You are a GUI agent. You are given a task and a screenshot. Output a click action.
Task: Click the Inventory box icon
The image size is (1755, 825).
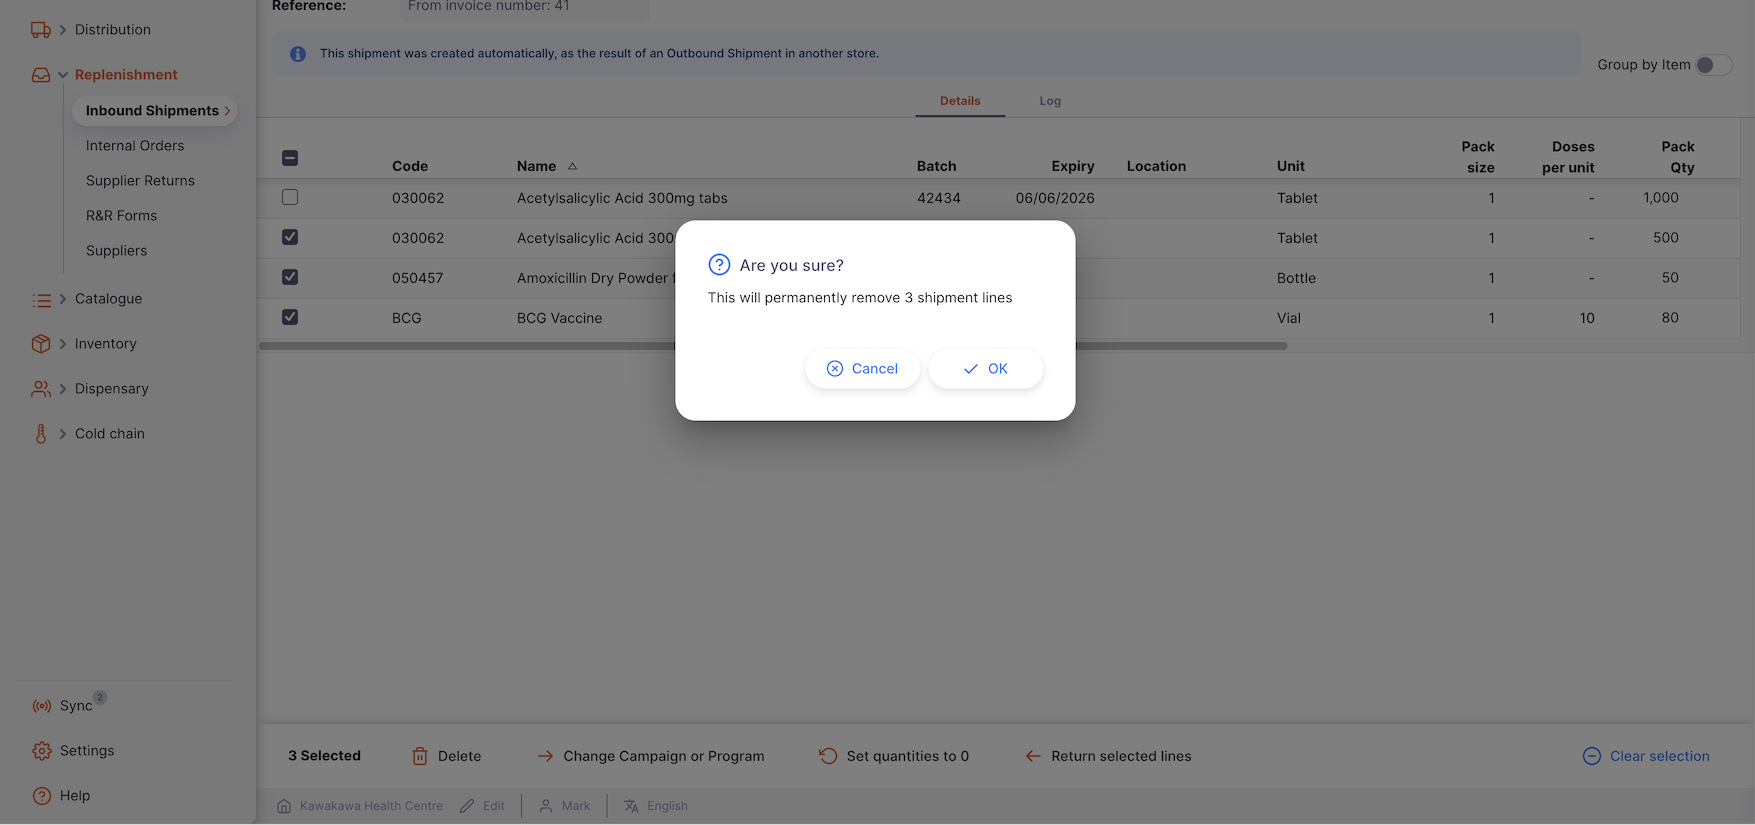point(41,344)
